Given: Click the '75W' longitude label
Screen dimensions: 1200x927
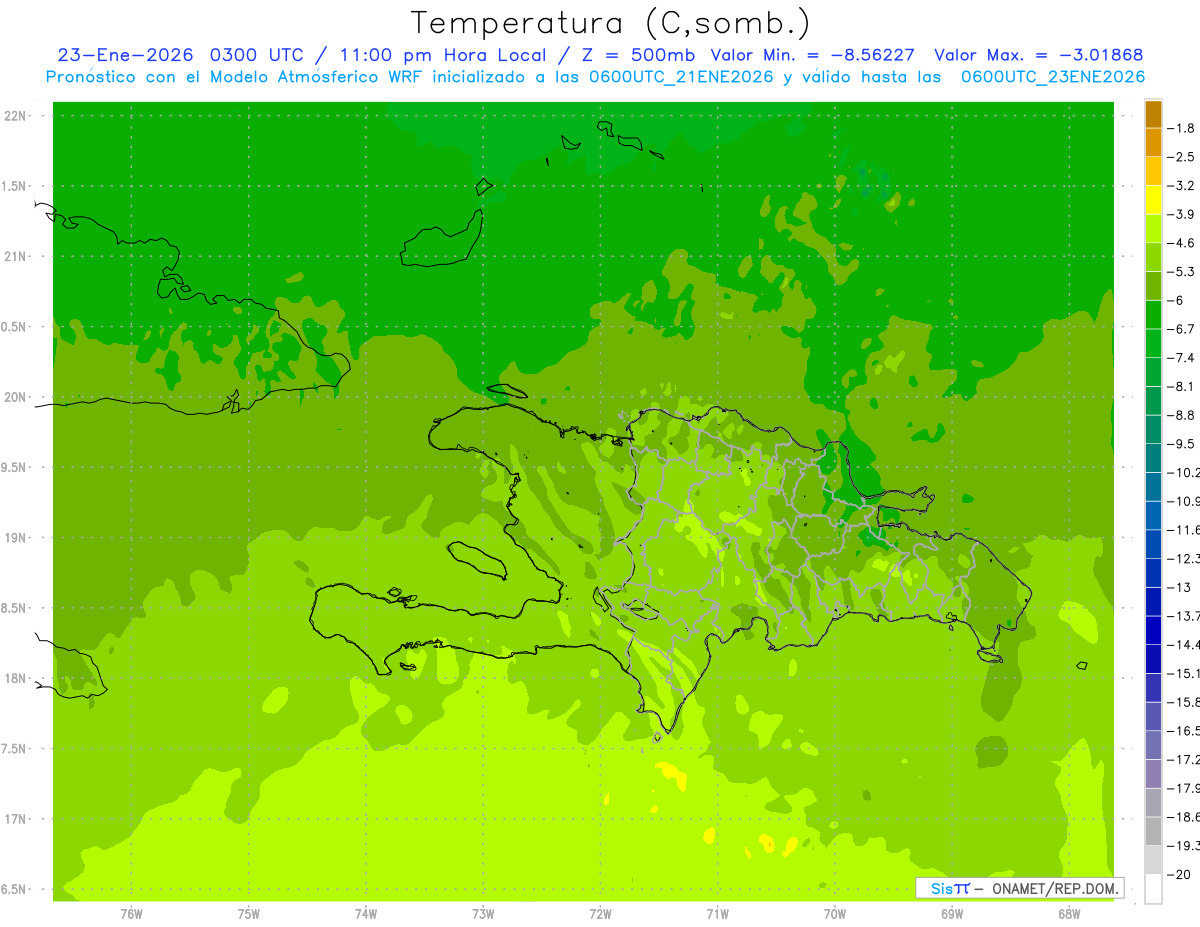Looking at the screenshot, I should point(248,914).
